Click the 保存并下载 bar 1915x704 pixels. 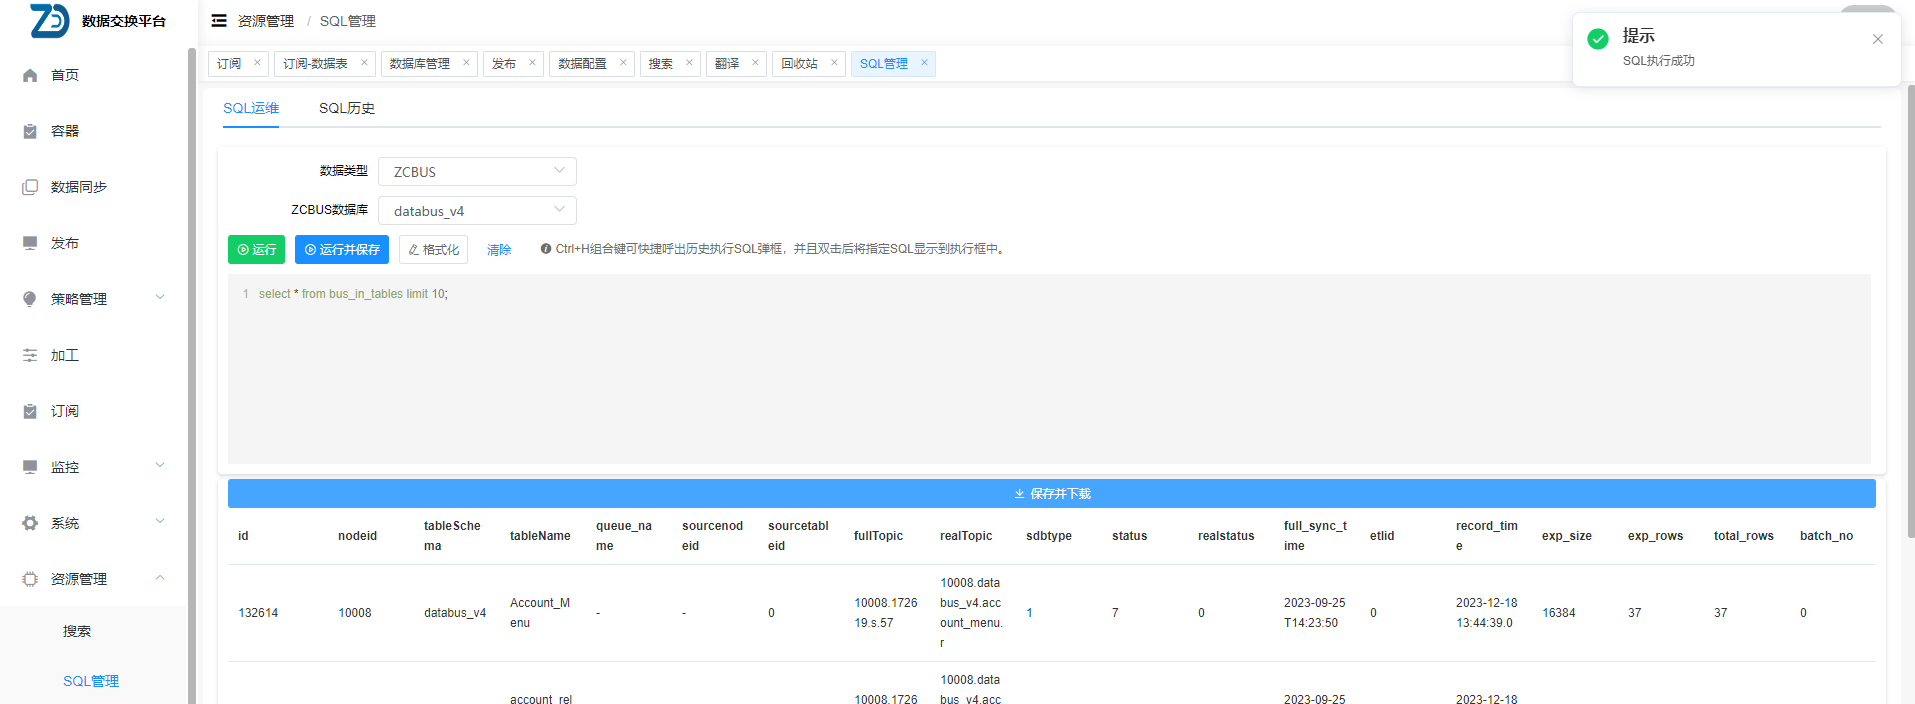(1051, 494)
